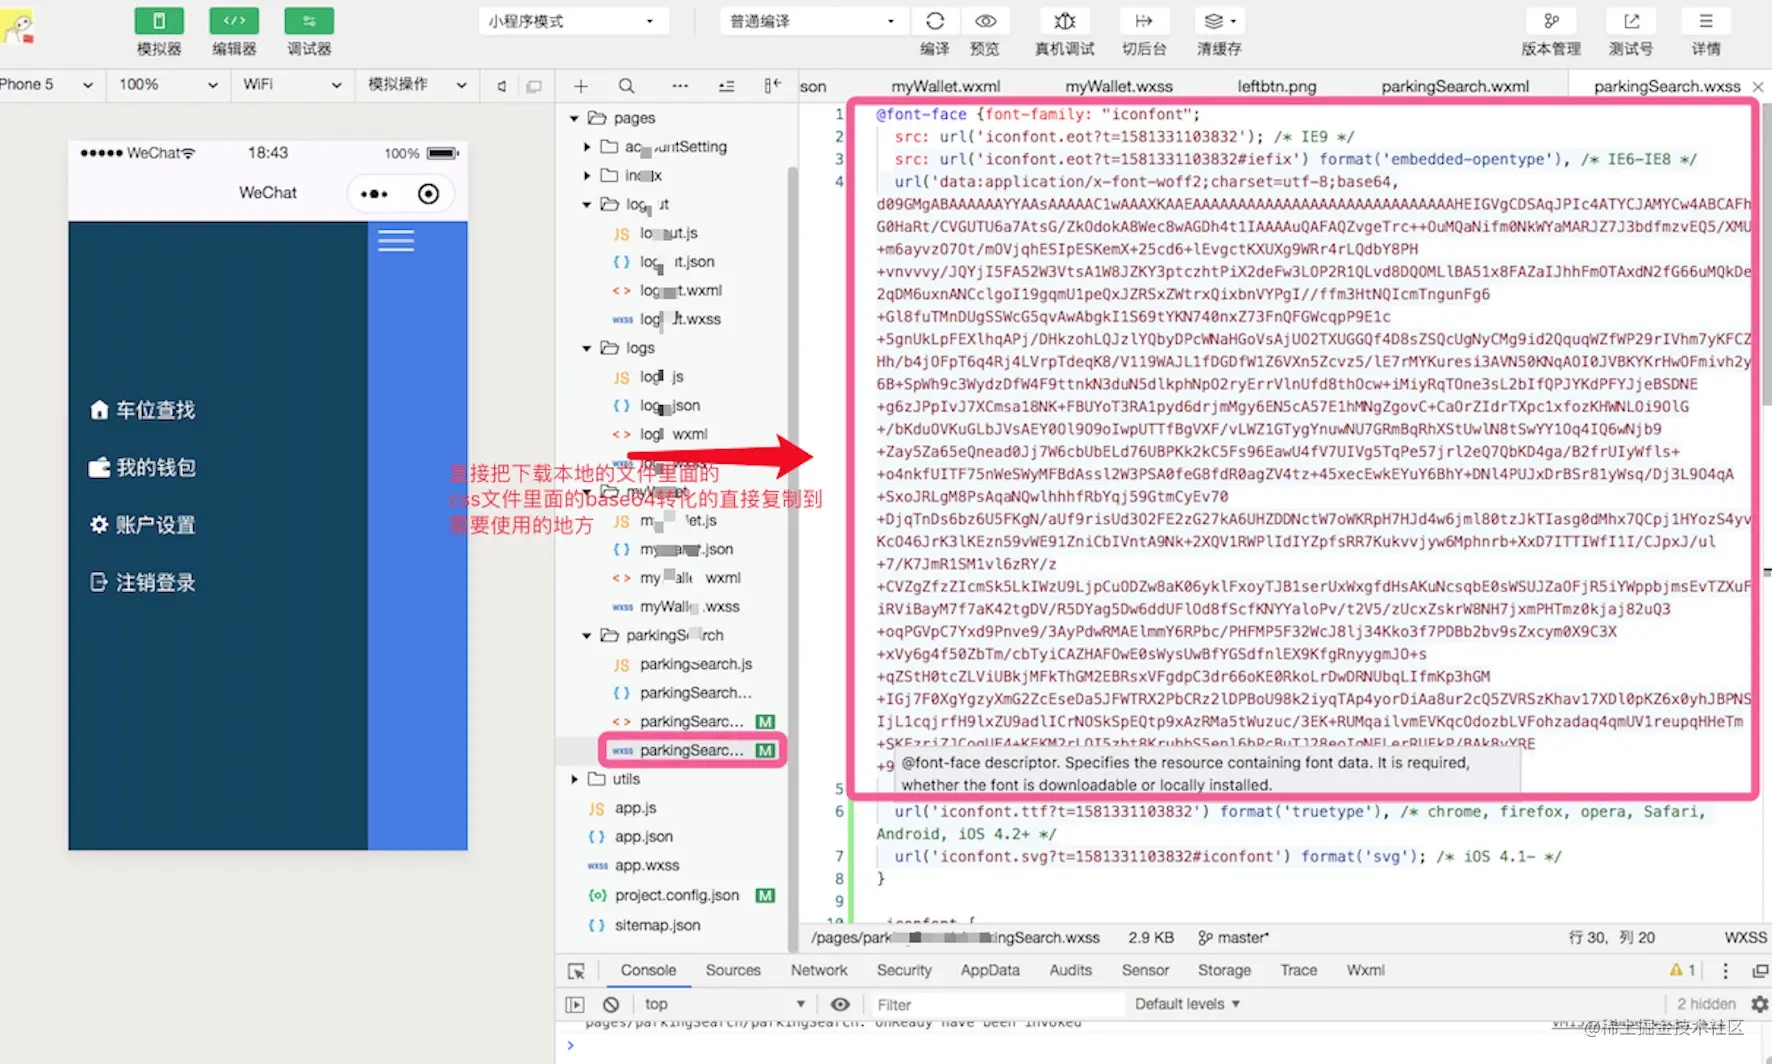1772x1064 pixels.
Task: Switch to the myWallet.wxss editor tab
Action: (x=1119, y=86)
